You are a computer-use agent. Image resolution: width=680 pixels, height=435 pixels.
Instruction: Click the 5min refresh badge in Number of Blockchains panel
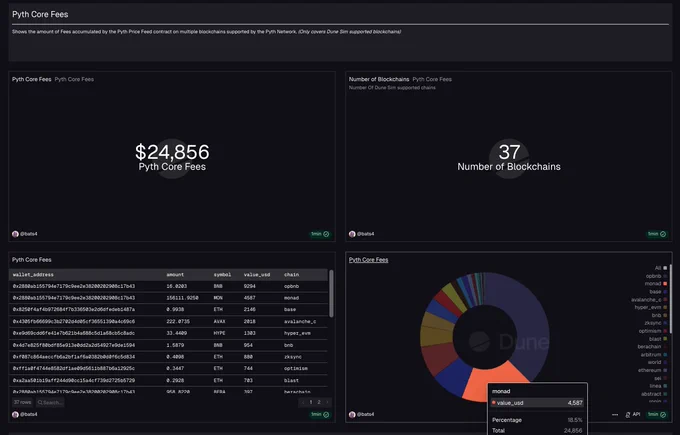pos(657,234)
